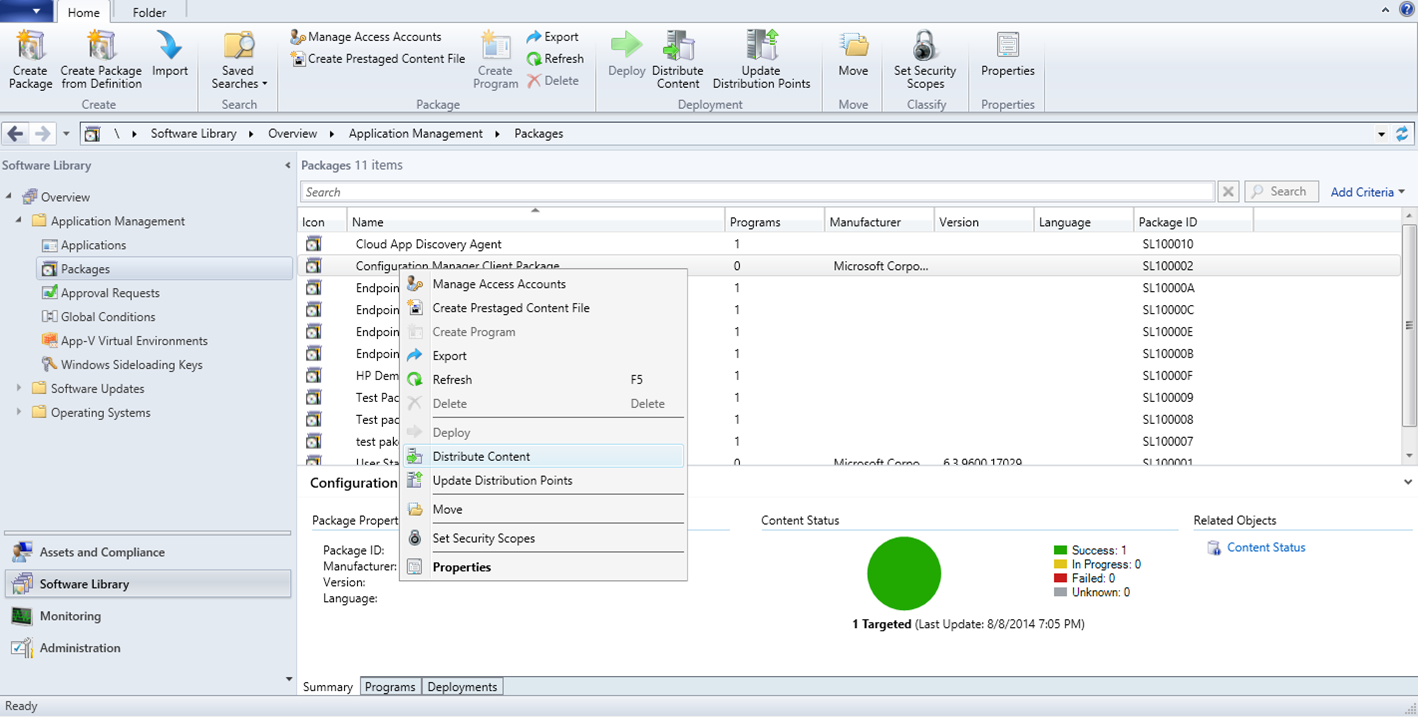
Task: Expand the Software Updates tree node
Action: click(x=19, y=388)
